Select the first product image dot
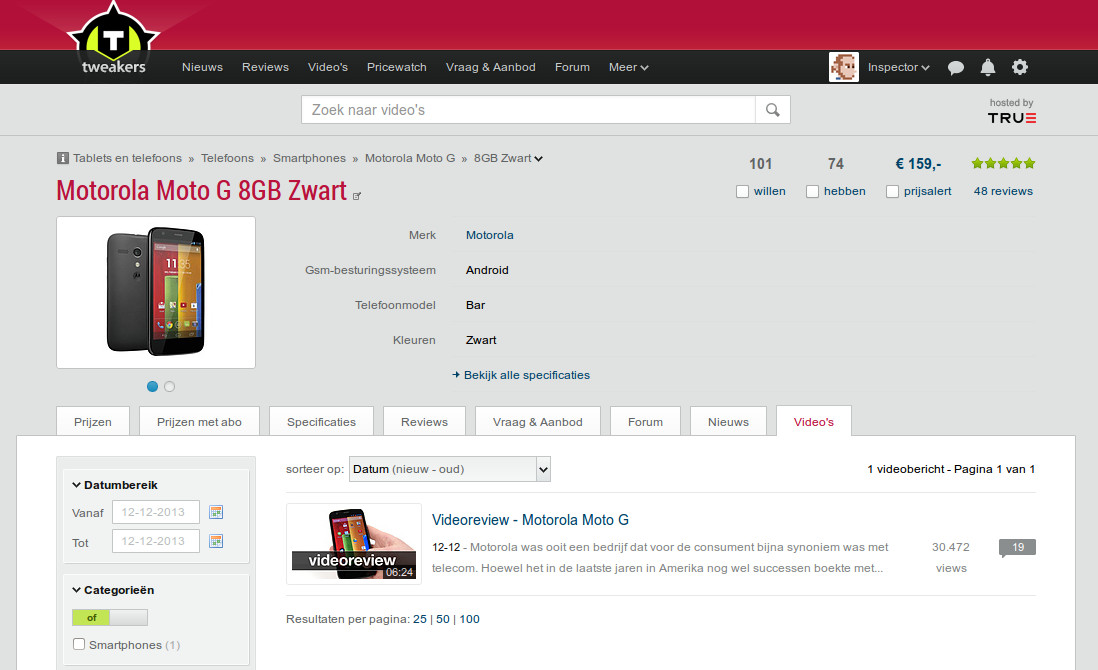This screenshot has height=670, width=1098. [x=153, y=386]
